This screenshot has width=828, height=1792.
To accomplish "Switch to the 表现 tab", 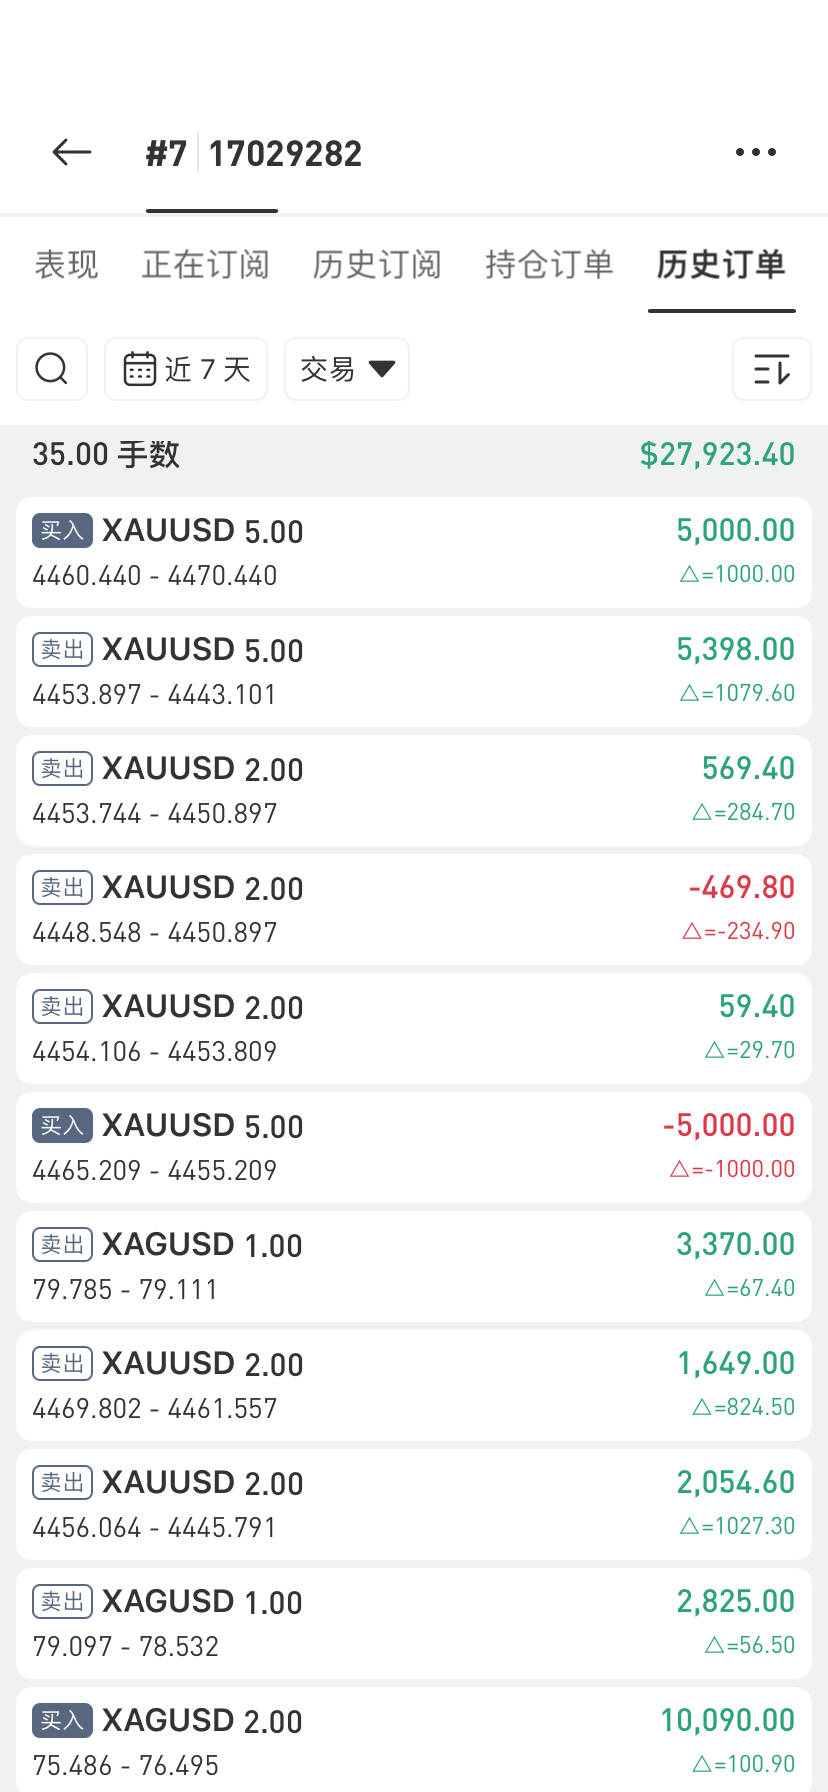I will [67, 264].
